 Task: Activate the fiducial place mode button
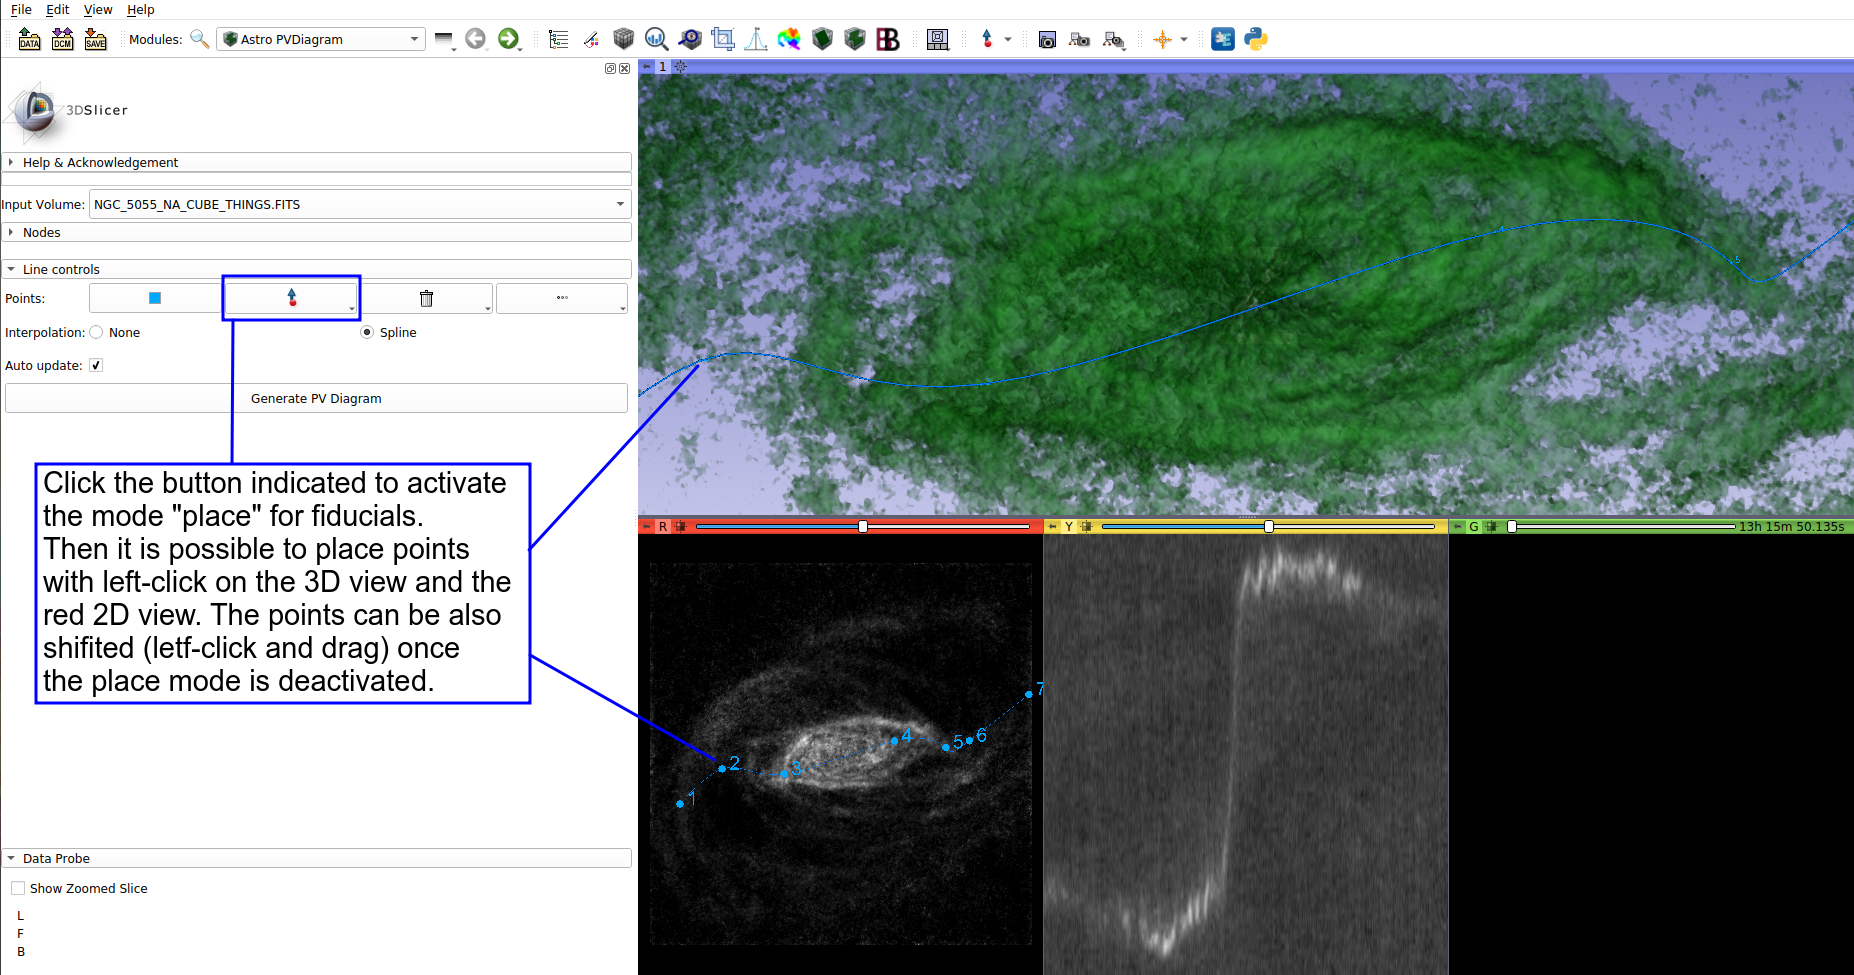click(x=291, y=298)
